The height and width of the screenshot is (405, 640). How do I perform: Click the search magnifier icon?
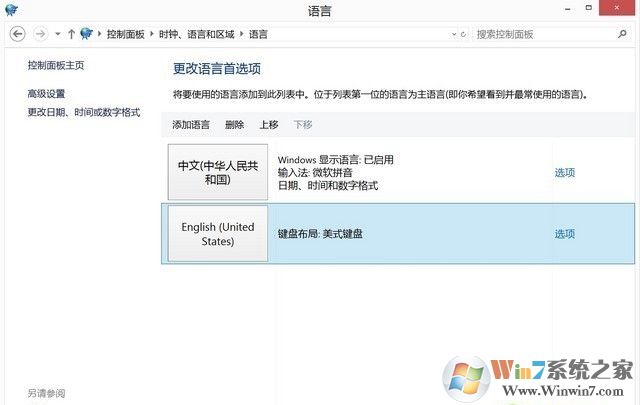622,34
